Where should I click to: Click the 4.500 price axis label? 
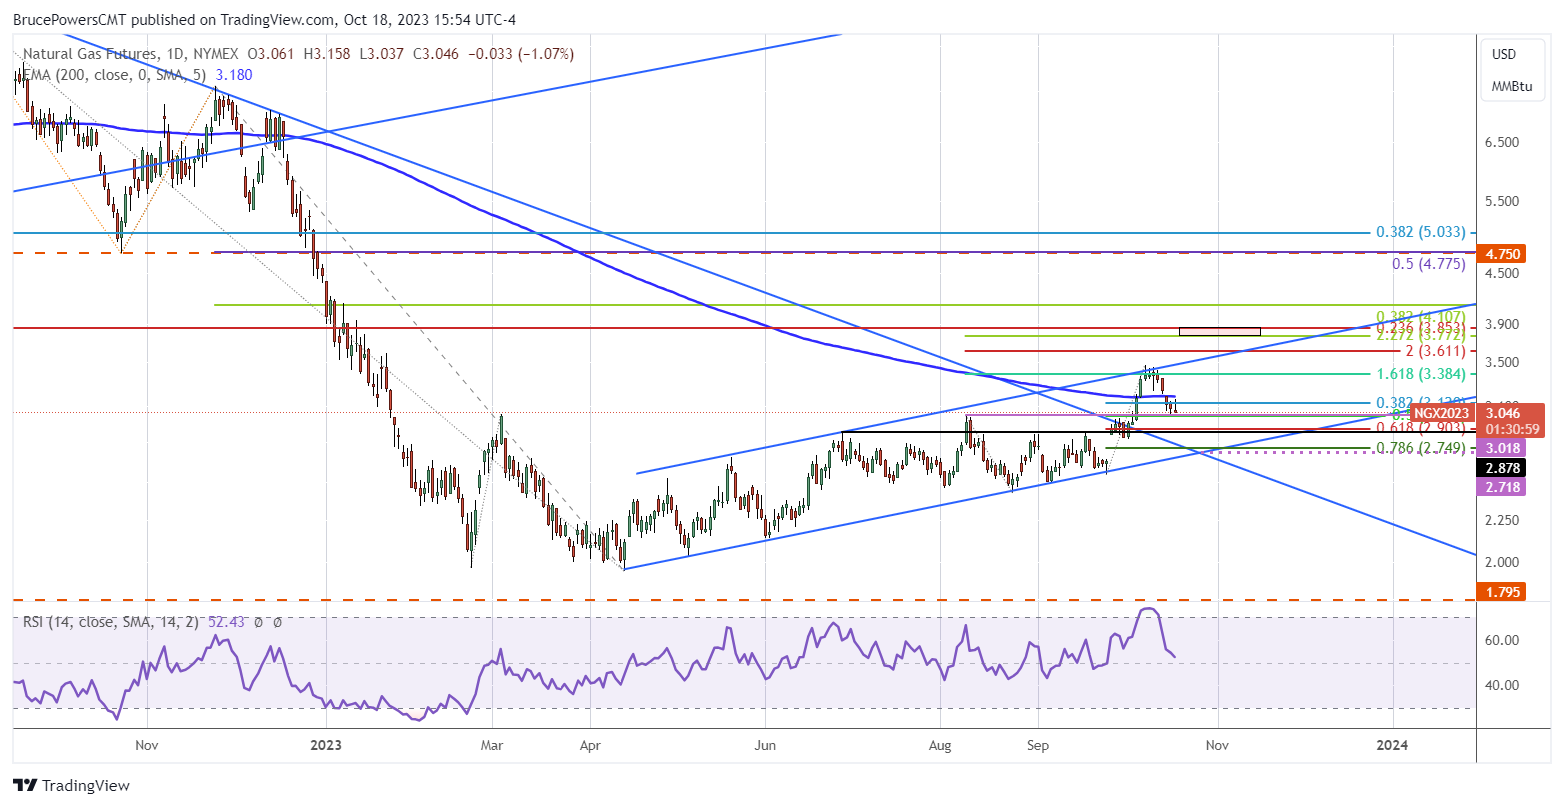[x=1503, y=273]
